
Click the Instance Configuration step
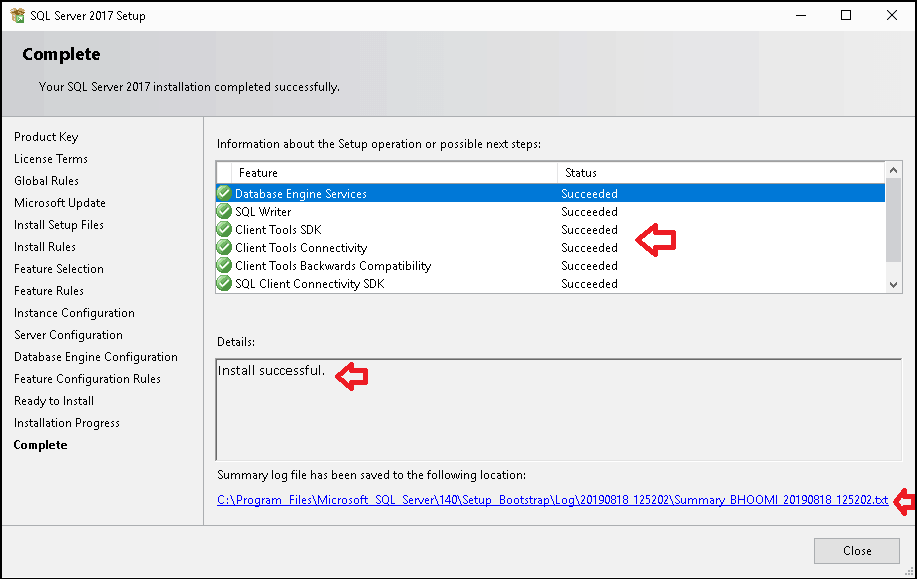[x=74, y=313]
